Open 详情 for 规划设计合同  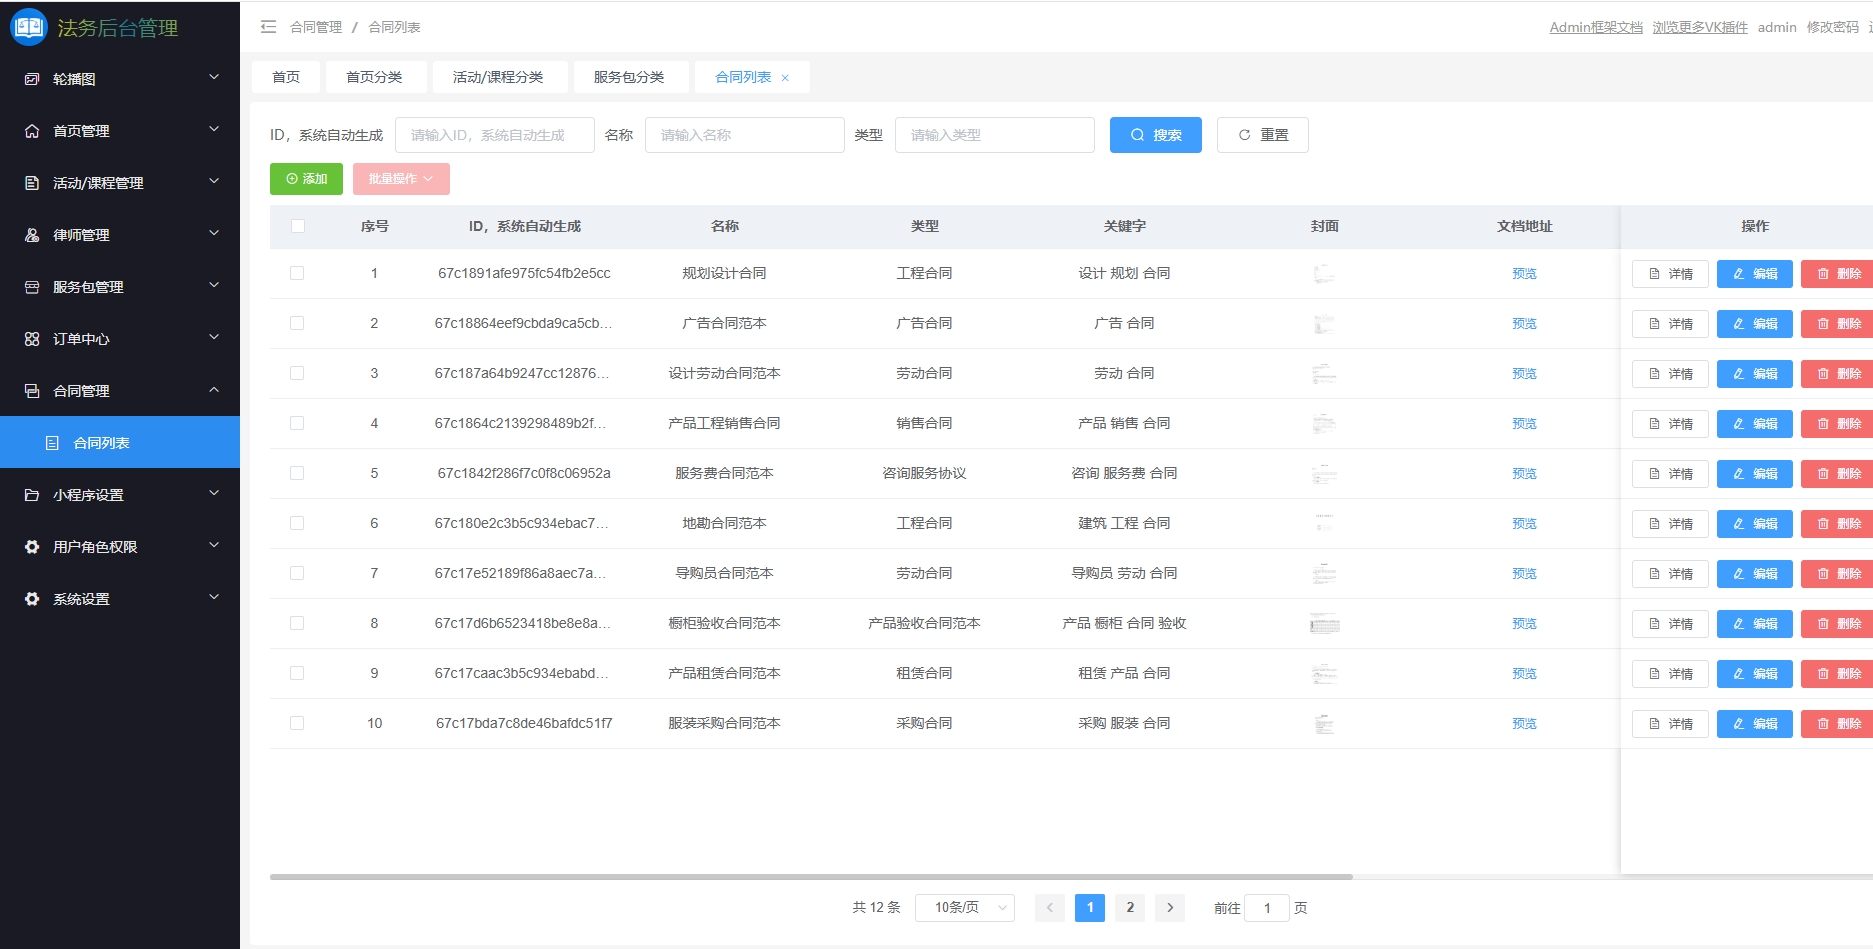(x=1670, y=274)
